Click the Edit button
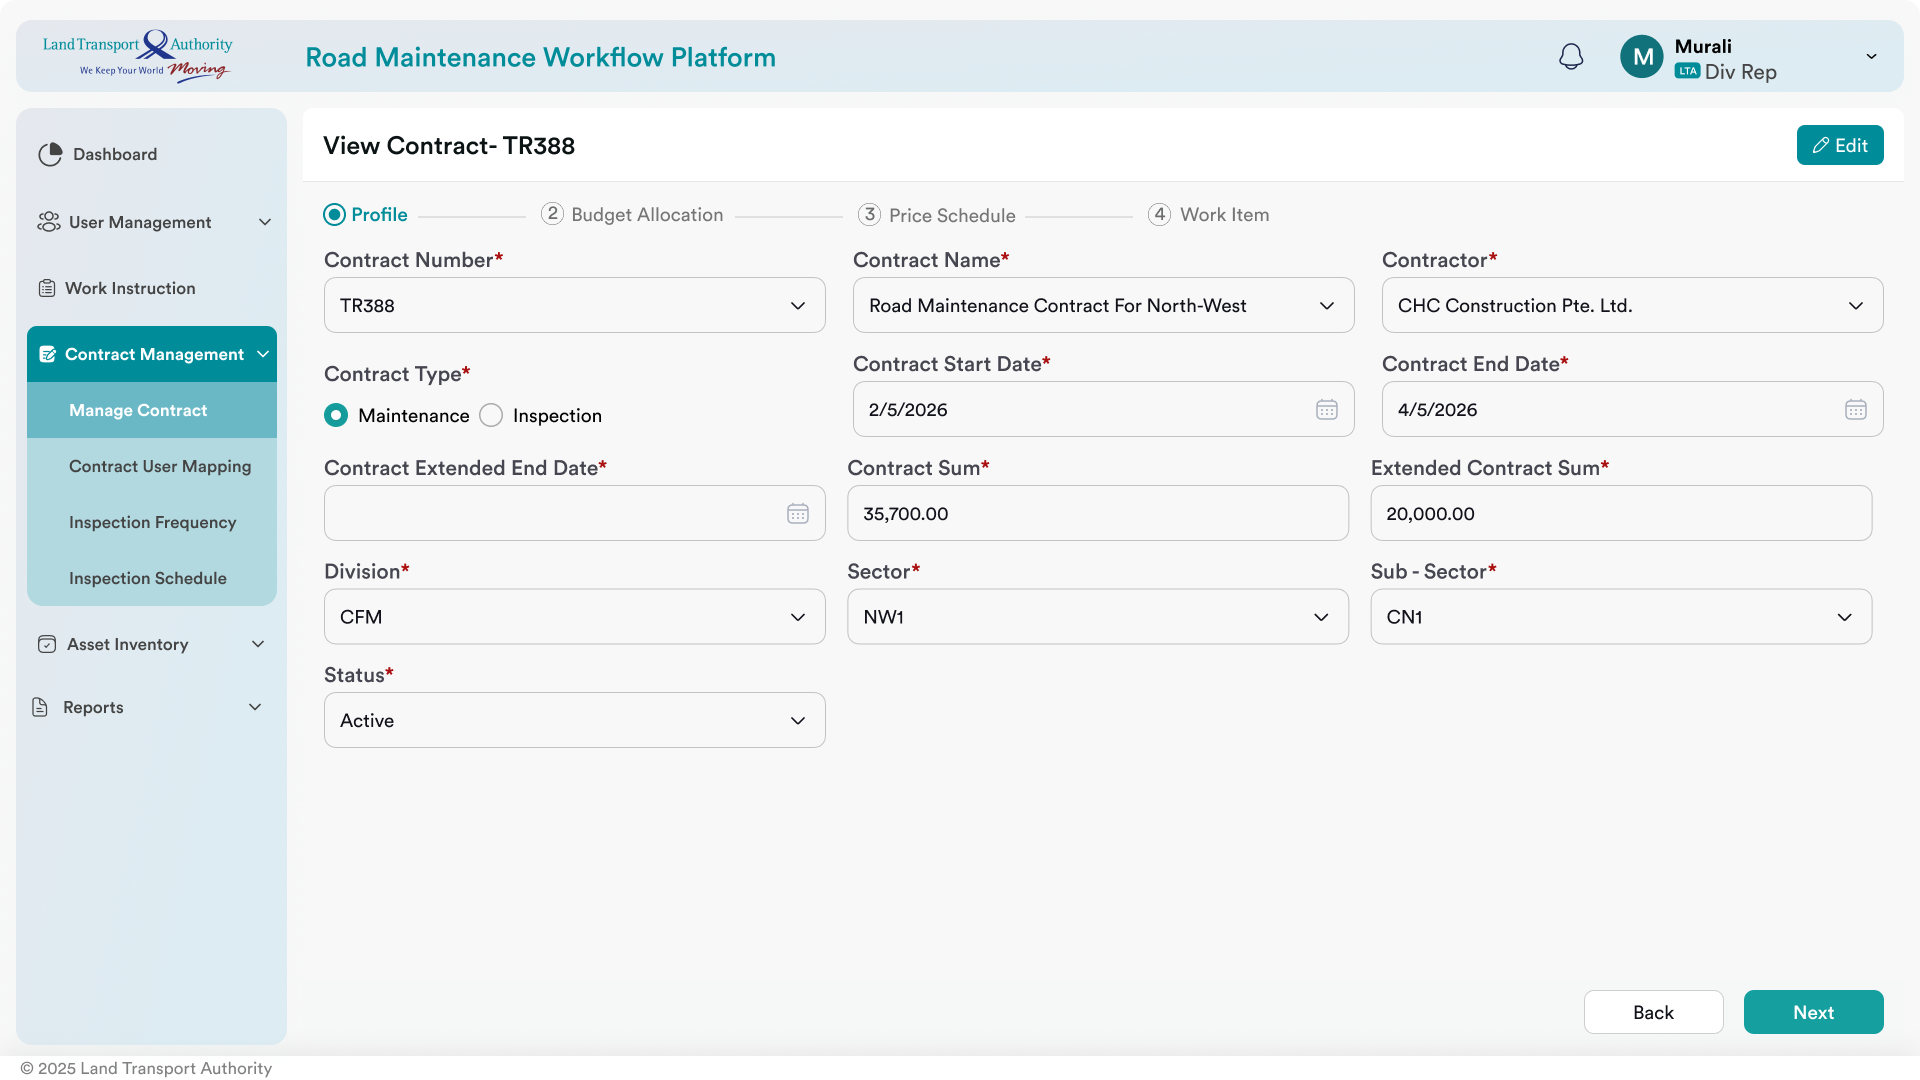 (x=1840, y=145)
